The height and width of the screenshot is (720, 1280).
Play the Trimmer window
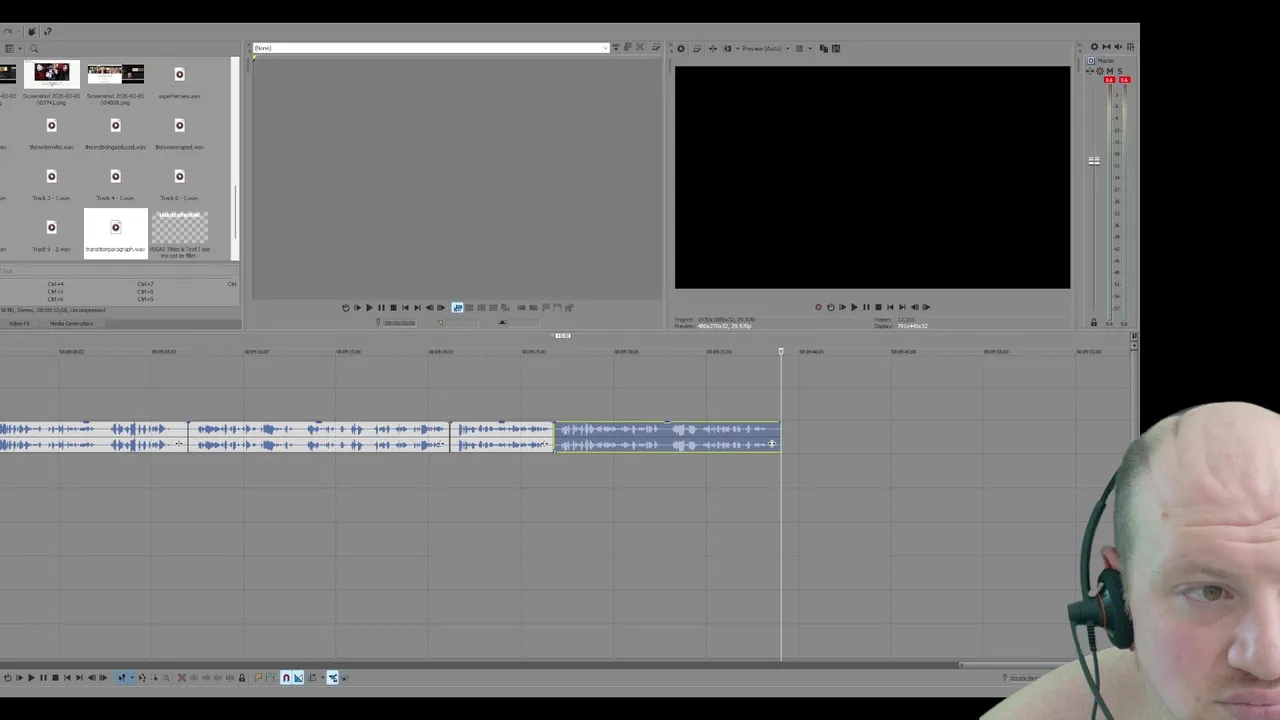click(x=369, y=307)
